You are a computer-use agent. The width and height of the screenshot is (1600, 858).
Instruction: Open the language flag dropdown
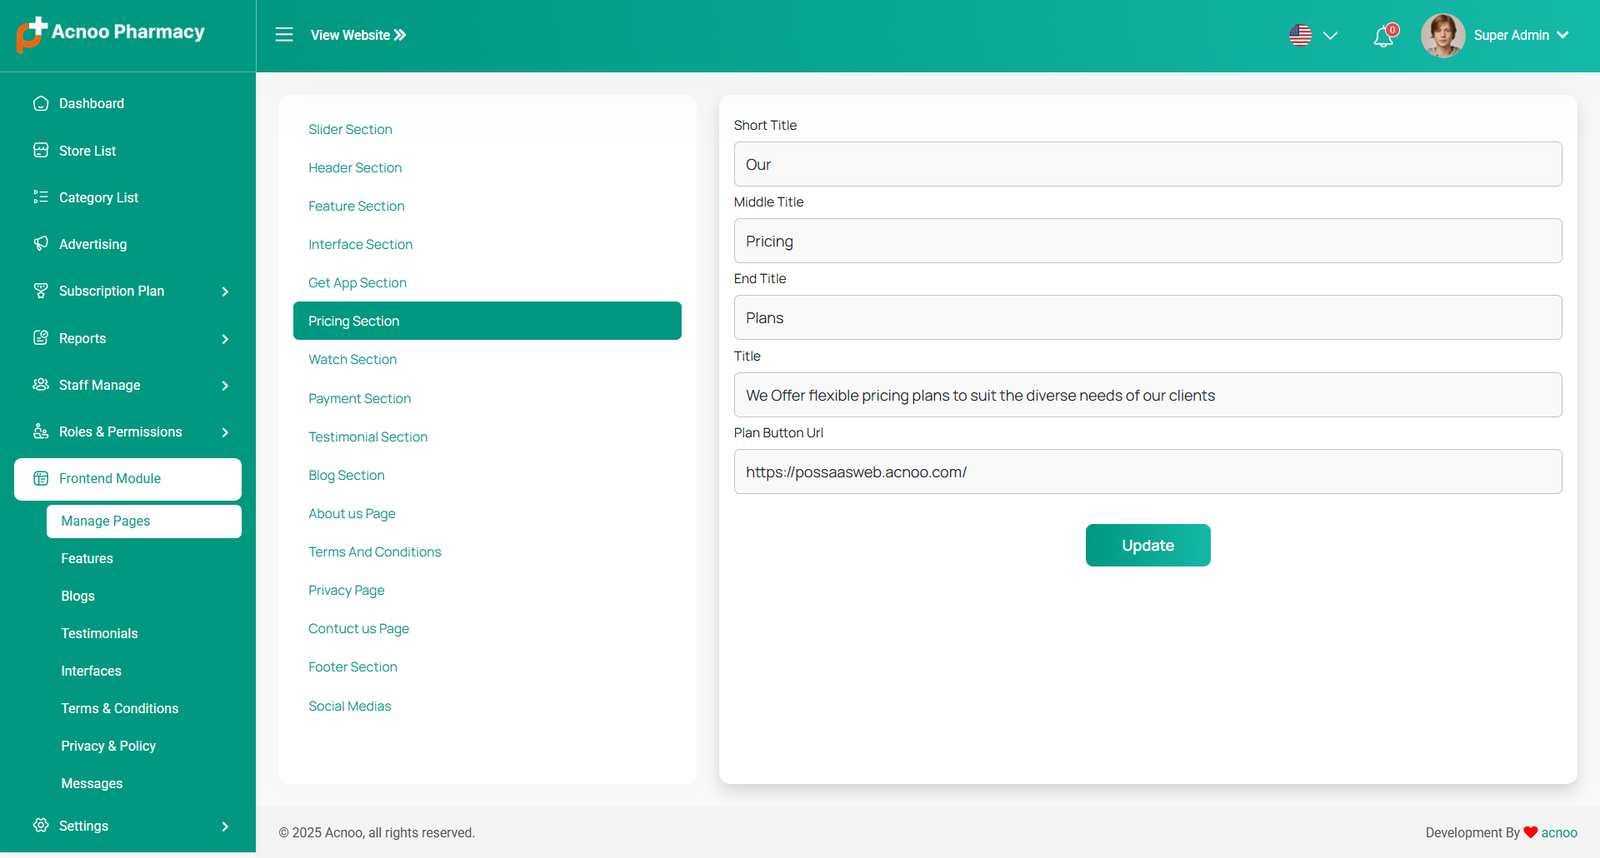[x=1312, y=35]
